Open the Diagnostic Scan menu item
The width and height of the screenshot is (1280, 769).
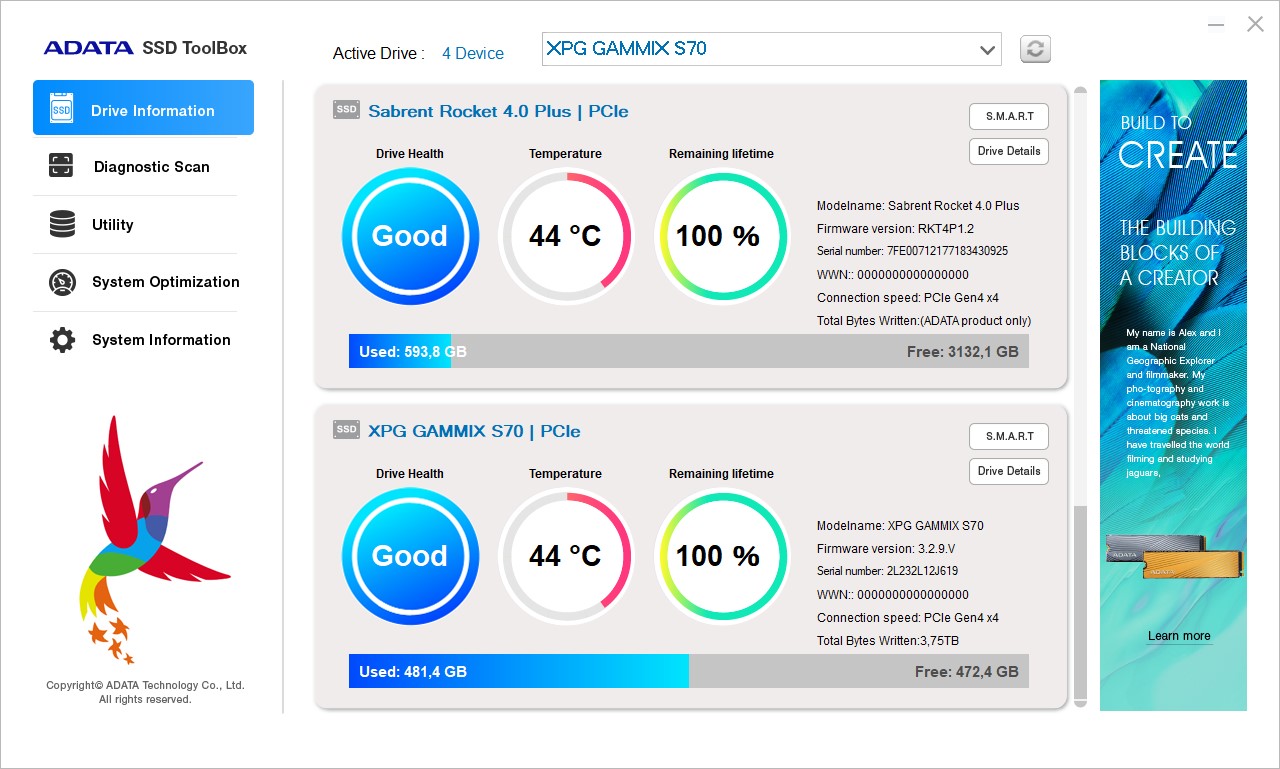(151, 167)
